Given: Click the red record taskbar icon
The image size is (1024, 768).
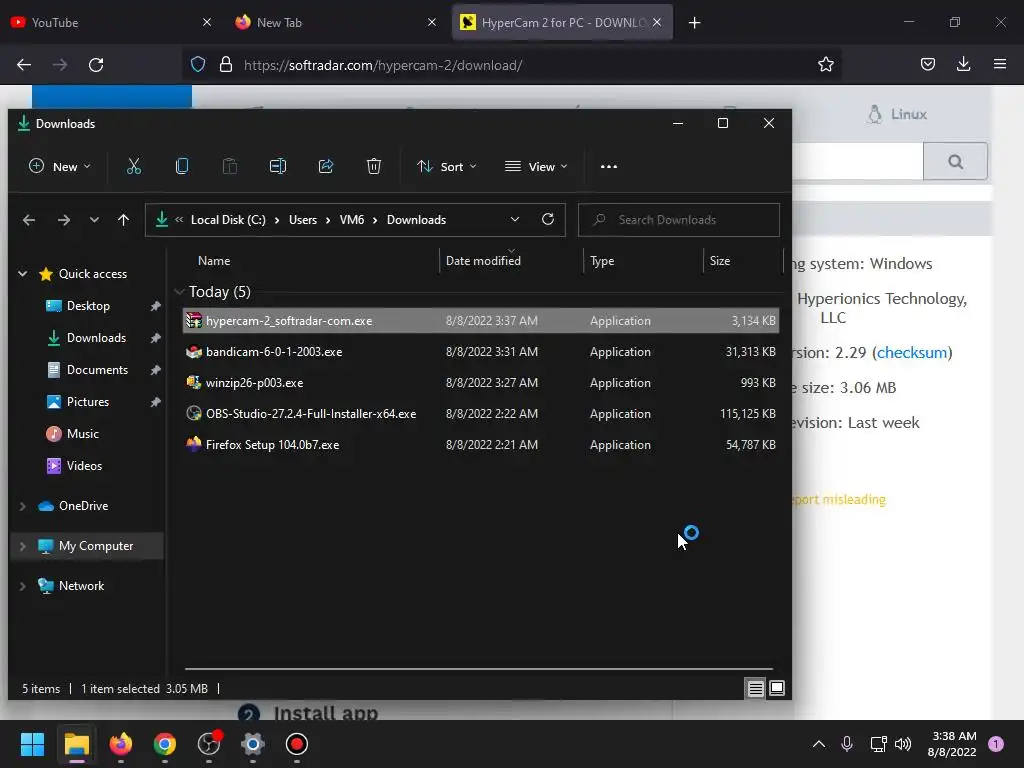Looking at the screenshot, I should pyautogui.click(x=296, y=744).
